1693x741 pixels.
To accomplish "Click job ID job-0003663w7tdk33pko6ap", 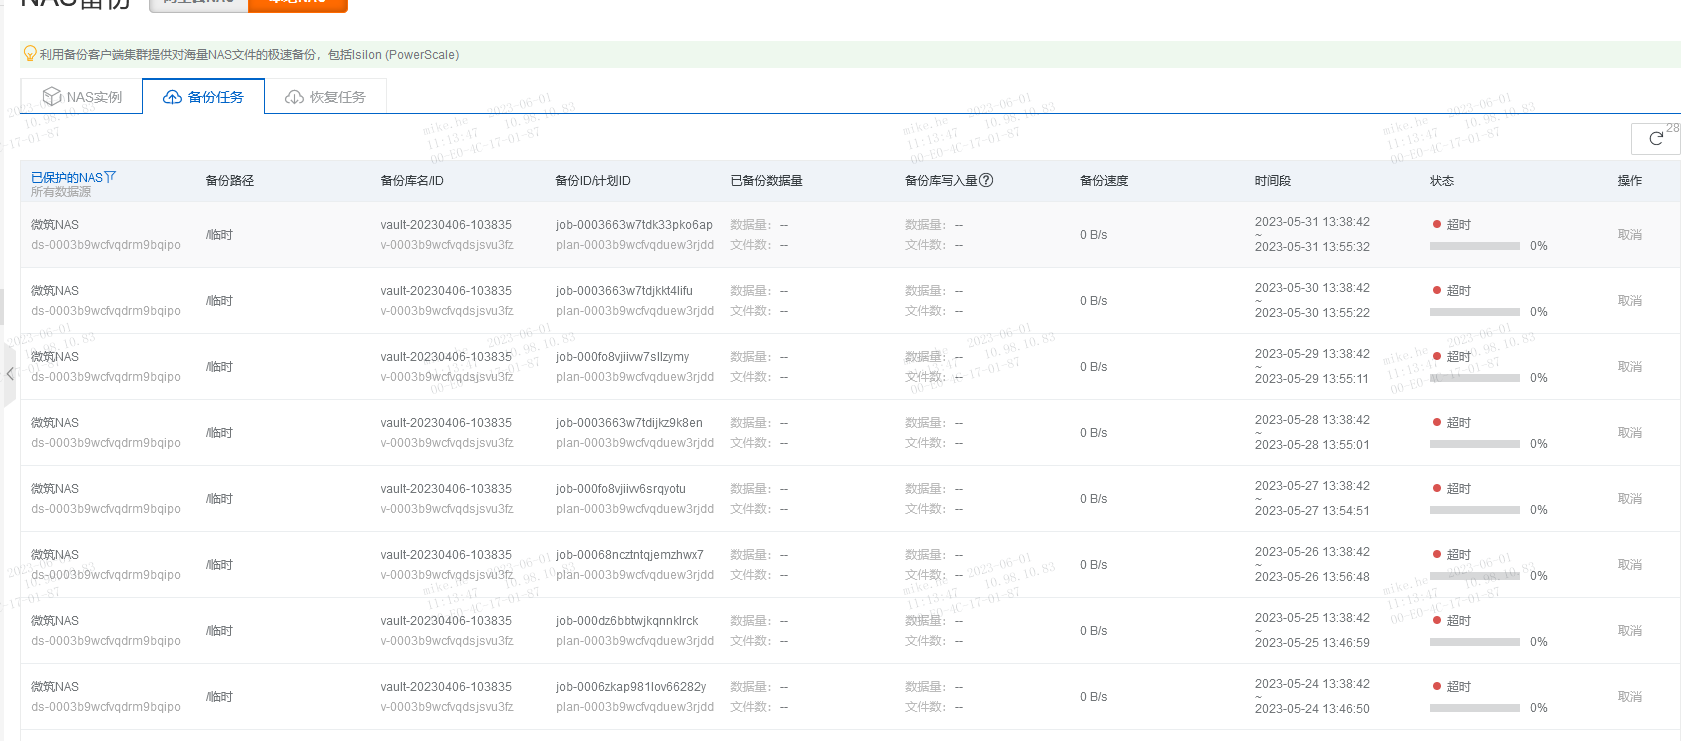I will (634, 225).
